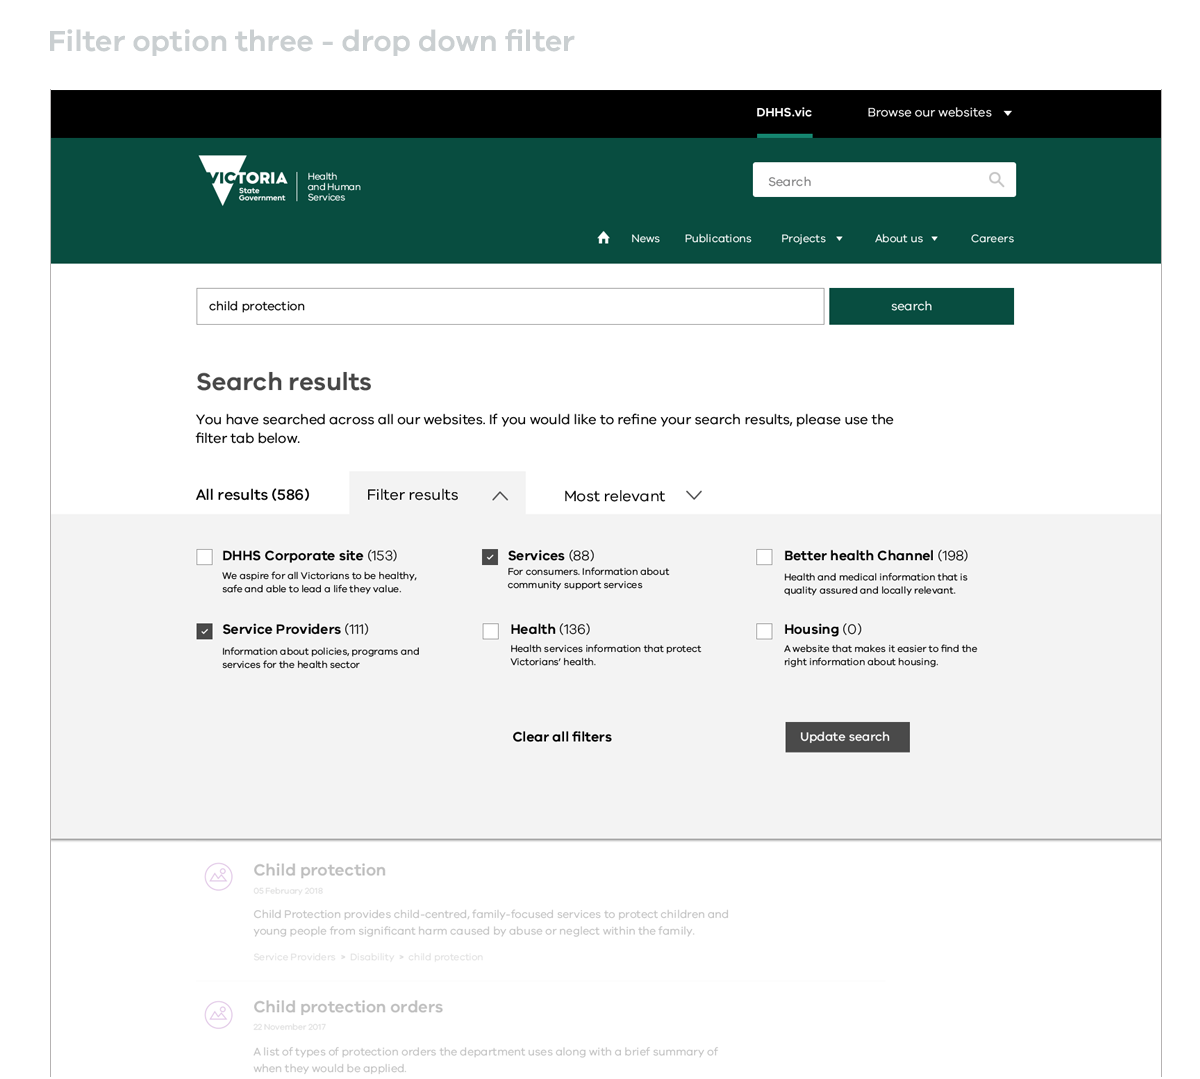
Task: Open the Publications menu item
Action: coord(717,238)
